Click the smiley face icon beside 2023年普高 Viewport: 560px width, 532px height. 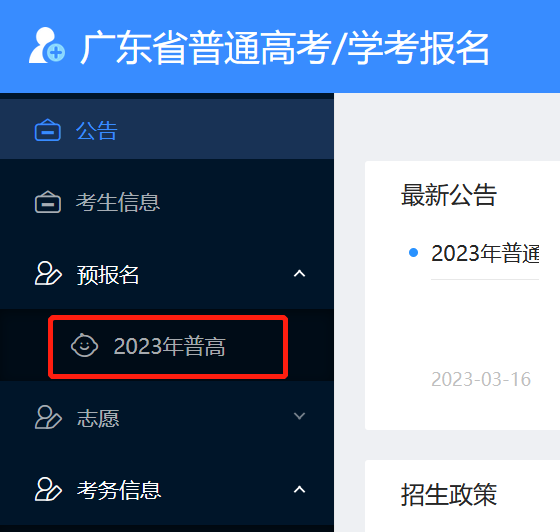click(84, 345)
